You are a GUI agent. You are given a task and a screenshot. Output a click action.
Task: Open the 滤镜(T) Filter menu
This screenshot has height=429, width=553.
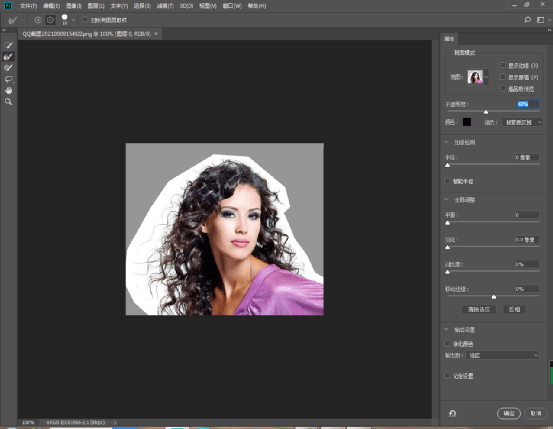tap(165, 6)
